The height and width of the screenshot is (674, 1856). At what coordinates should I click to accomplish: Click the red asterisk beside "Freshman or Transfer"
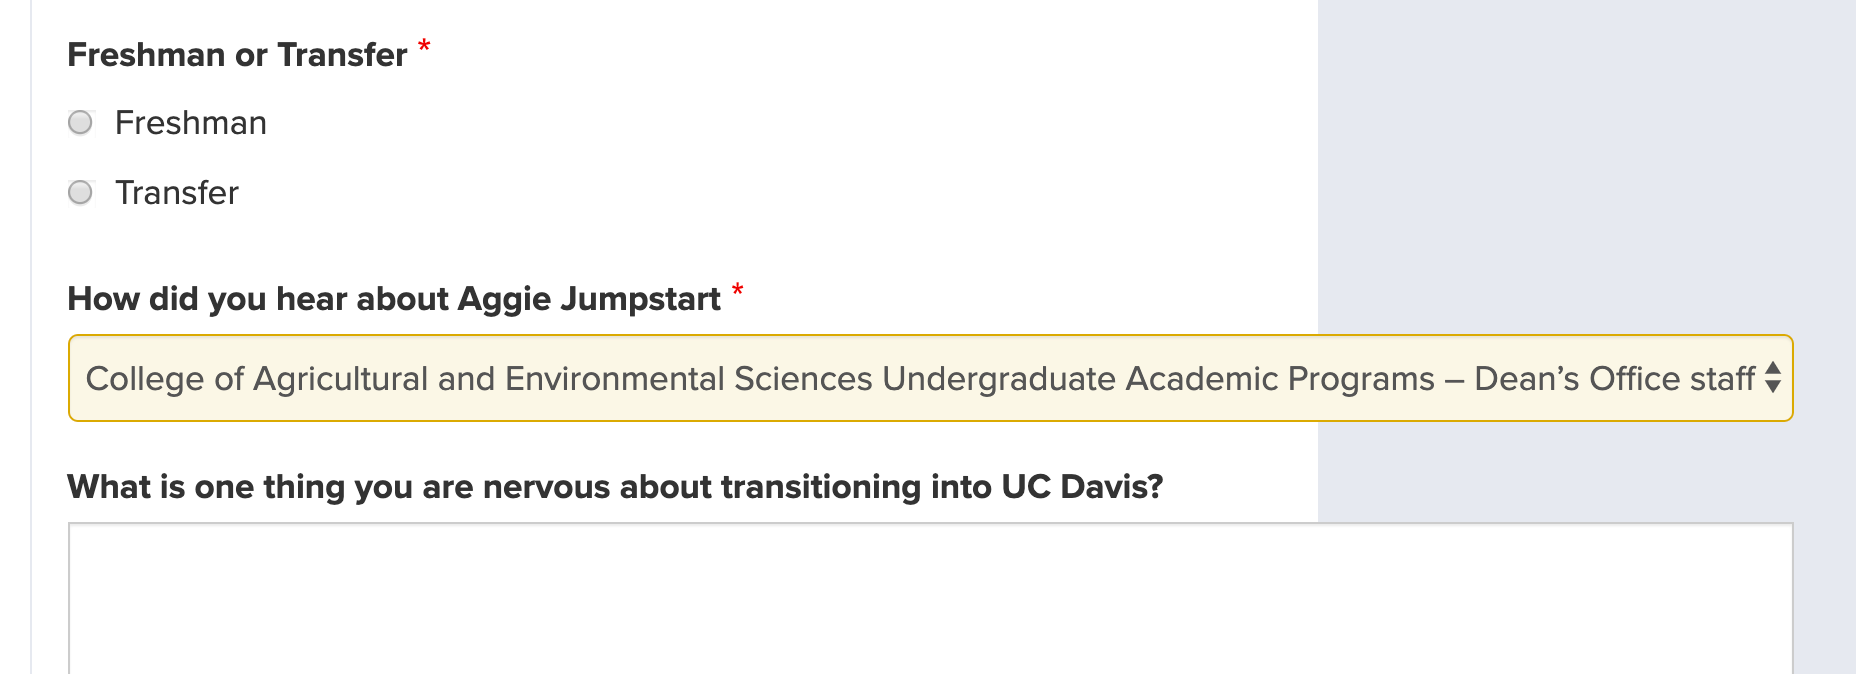424,47
